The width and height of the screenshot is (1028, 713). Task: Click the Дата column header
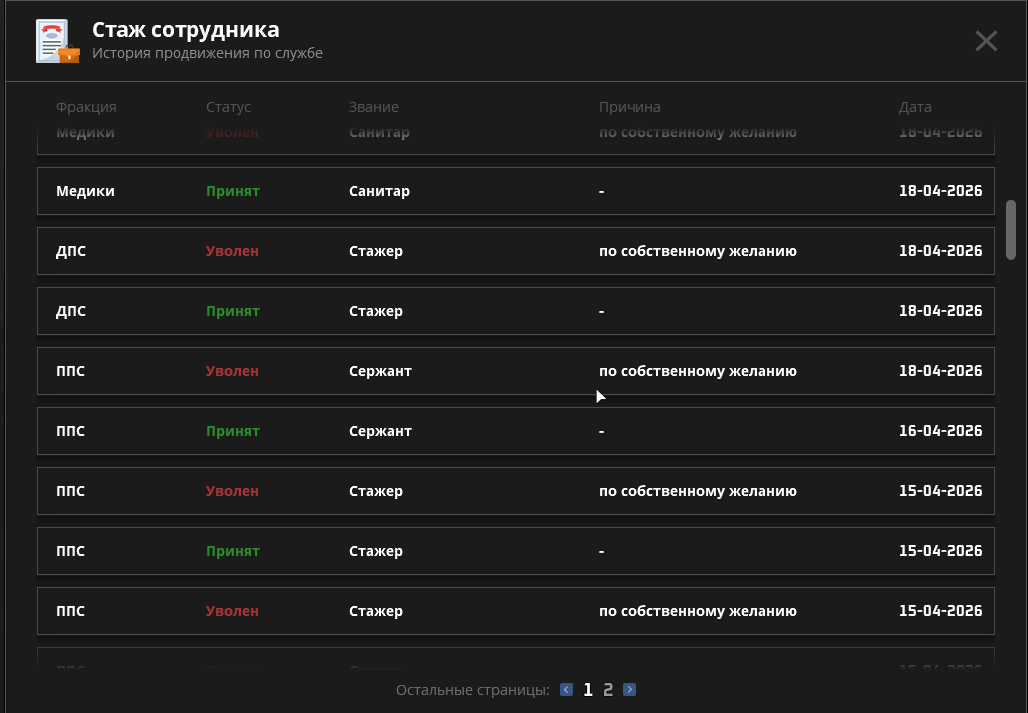click(x=914, y=107)
